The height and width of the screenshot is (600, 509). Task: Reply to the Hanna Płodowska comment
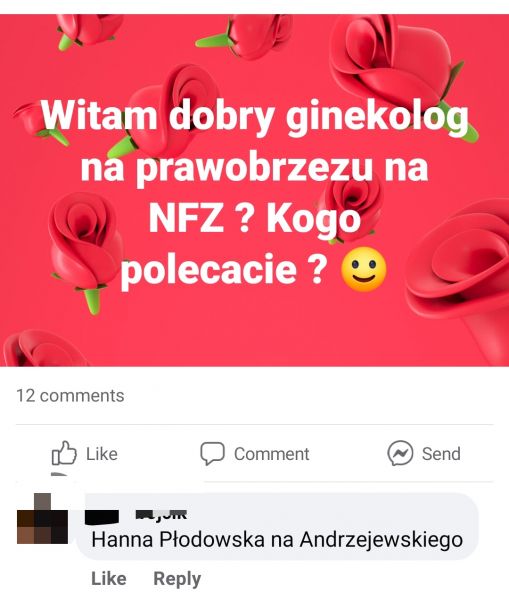[177, 579]
